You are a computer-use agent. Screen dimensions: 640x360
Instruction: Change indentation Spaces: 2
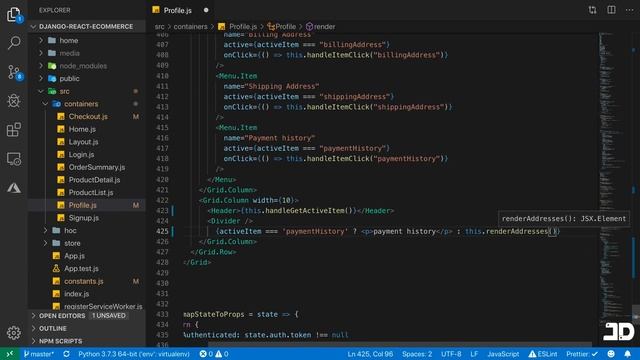coord(417,354)
